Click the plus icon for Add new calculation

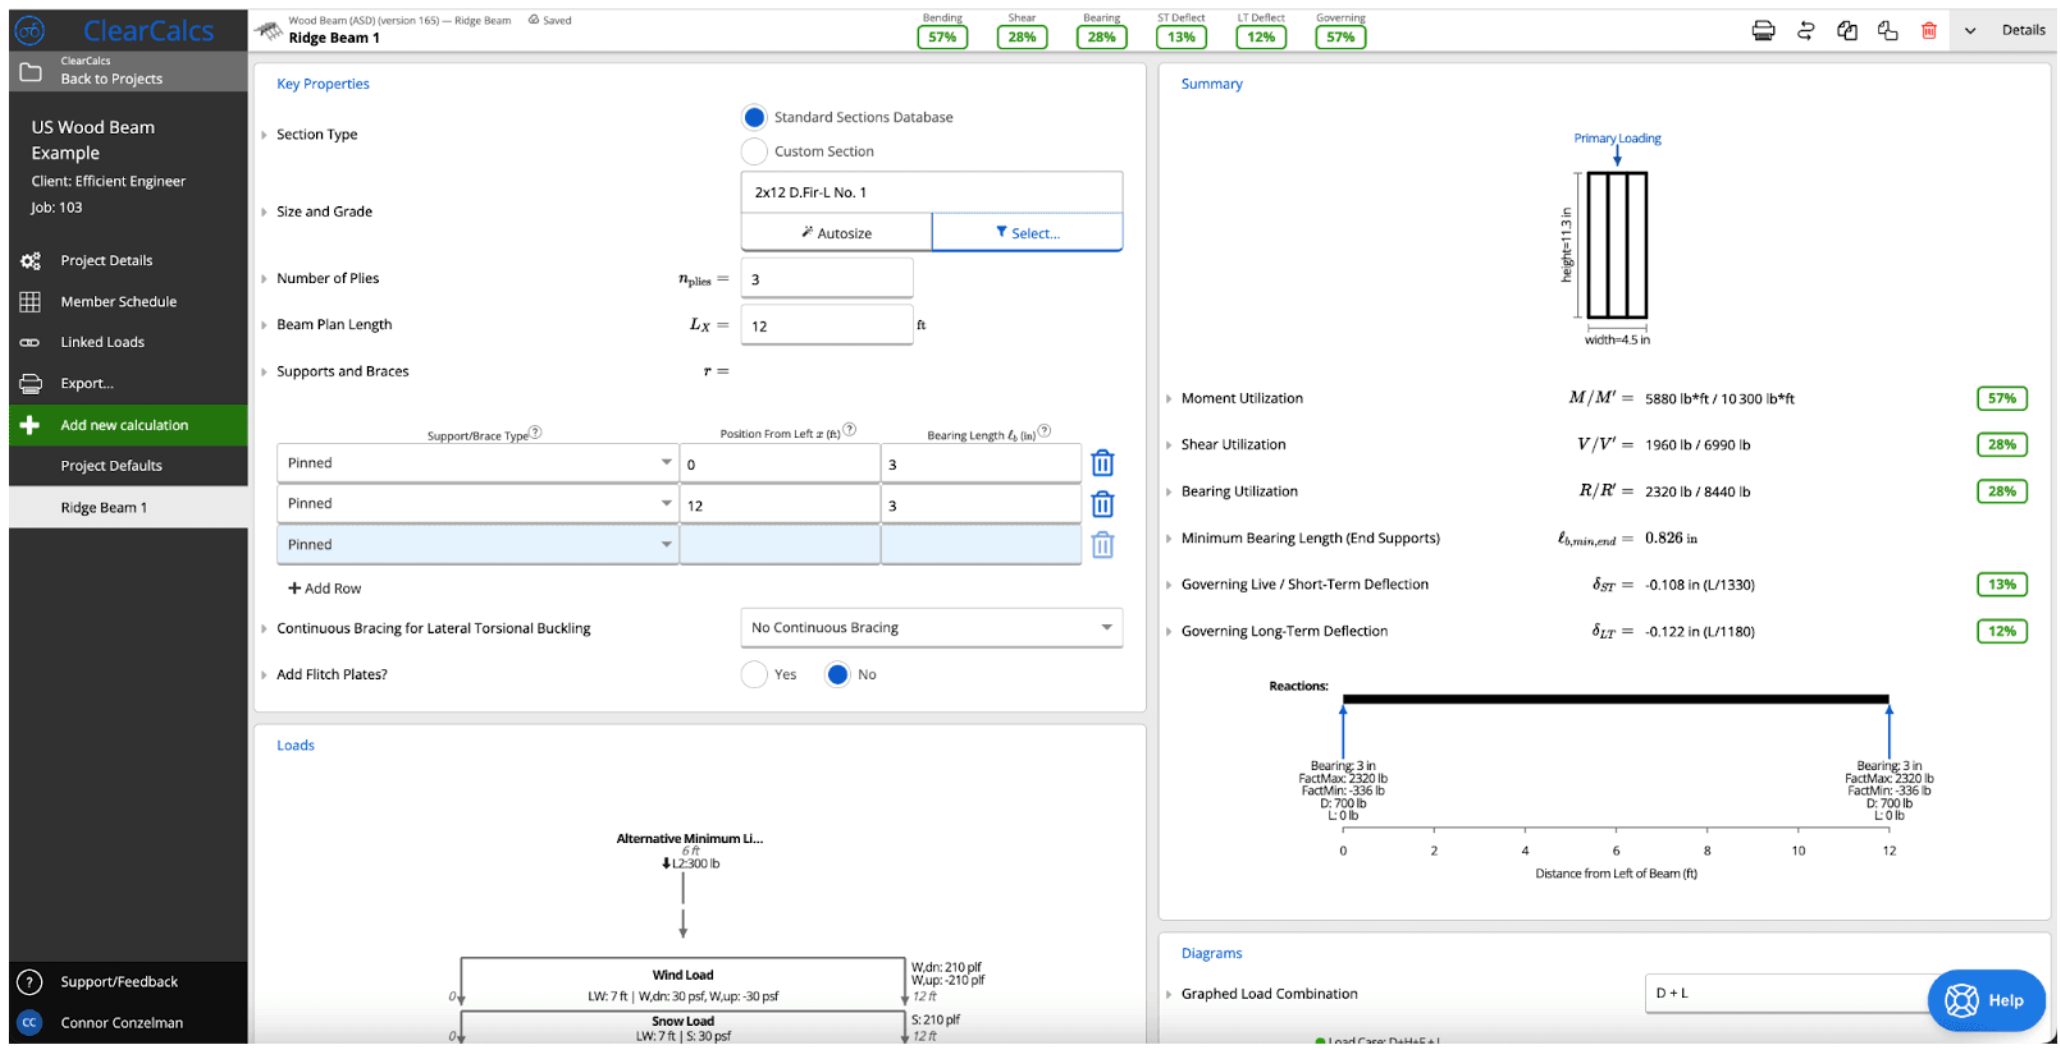(x=30, y=425)
